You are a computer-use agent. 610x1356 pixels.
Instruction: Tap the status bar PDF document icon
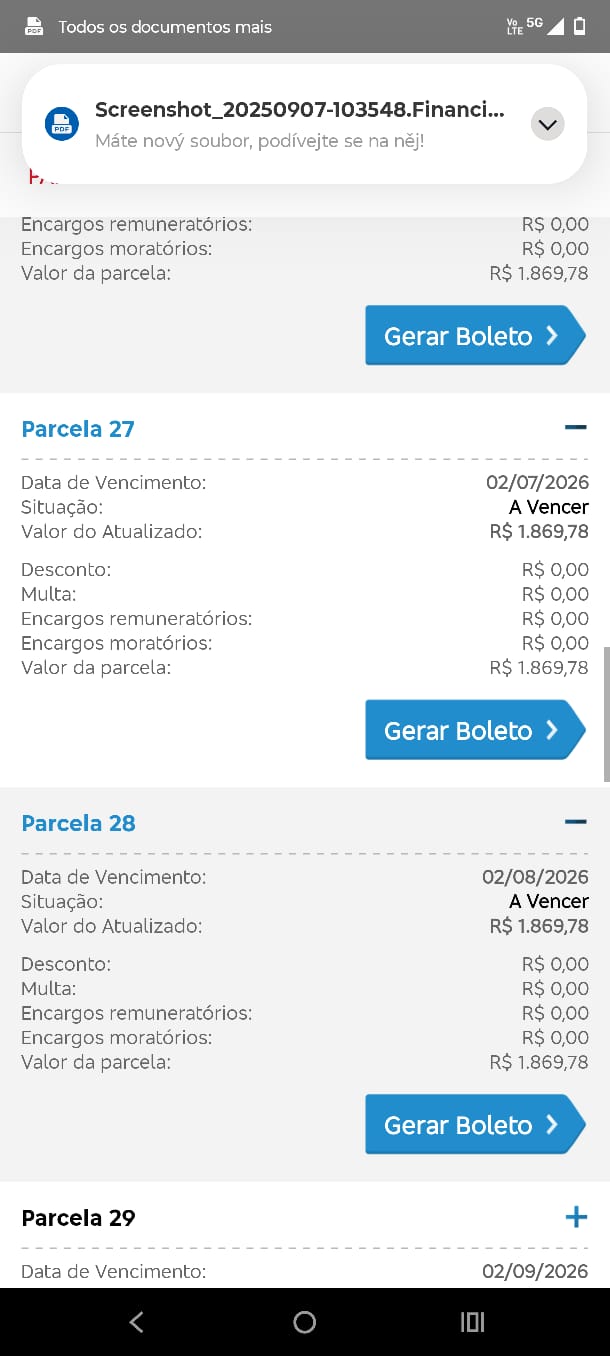(x=35, y=27)
